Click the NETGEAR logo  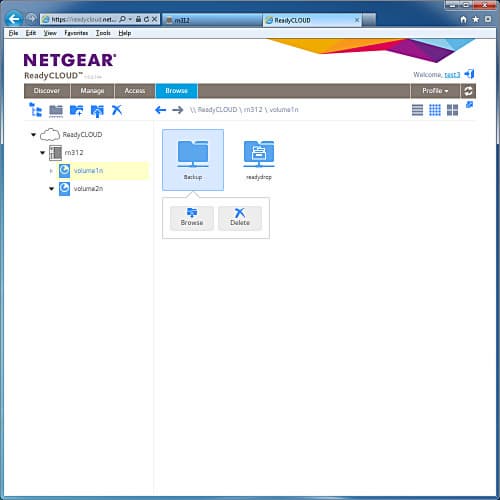tap(70, 60)
